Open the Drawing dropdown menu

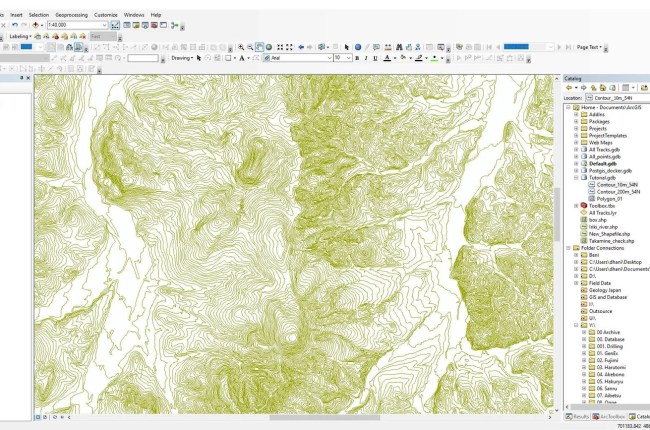pyautogui.click(x=182, y=58)
